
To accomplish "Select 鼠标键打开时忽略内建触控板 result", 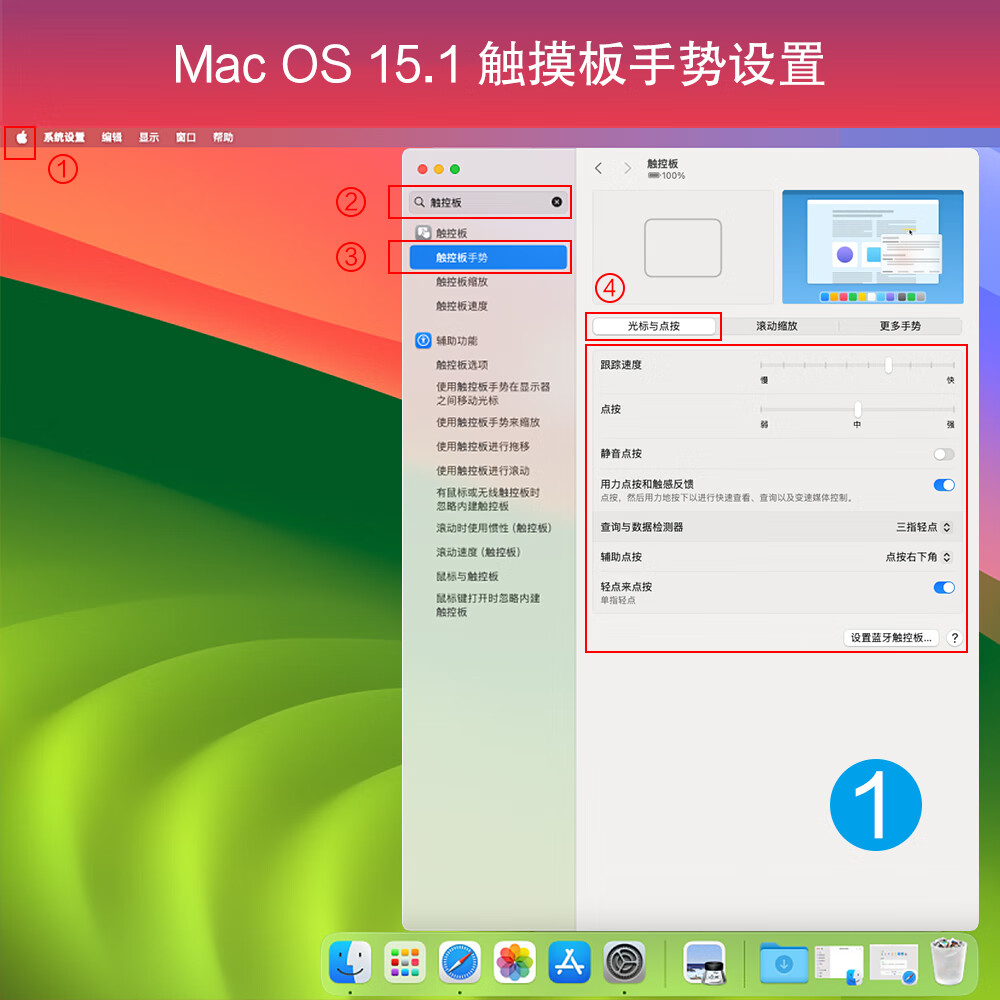I will [x=488, y=605].
